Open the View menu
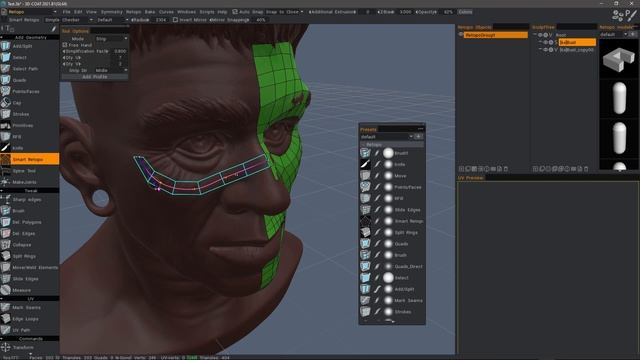Screen dimensions: 640x360 91,12
